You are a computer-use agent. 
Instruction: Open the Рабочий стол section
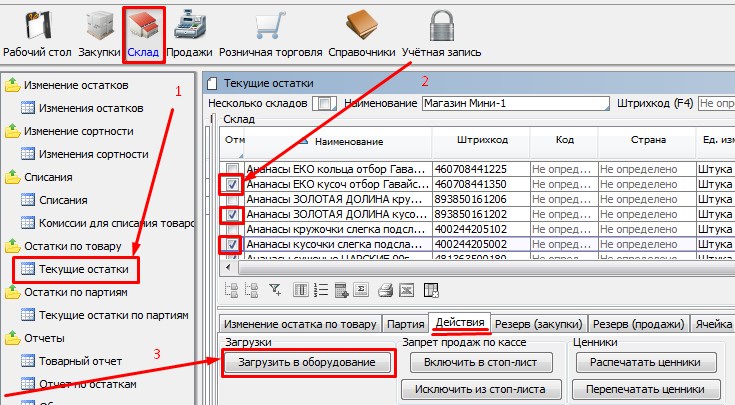point(40,31)
